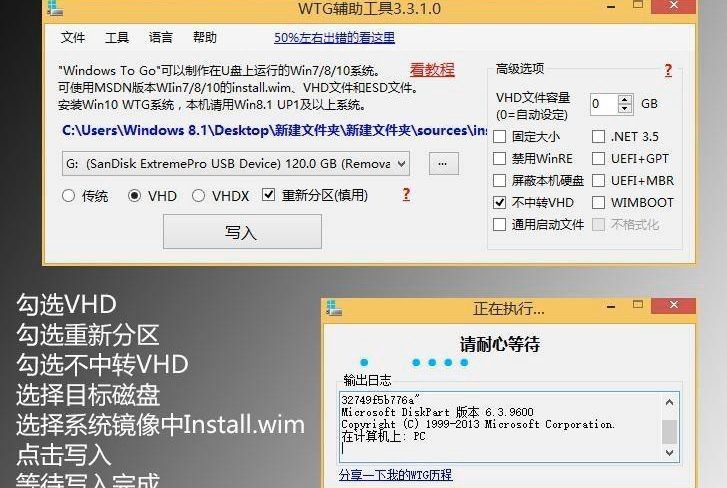Click the WTG app icon in title bar
Viewport: 727px width, 488px height.
[x=54, y=8]
